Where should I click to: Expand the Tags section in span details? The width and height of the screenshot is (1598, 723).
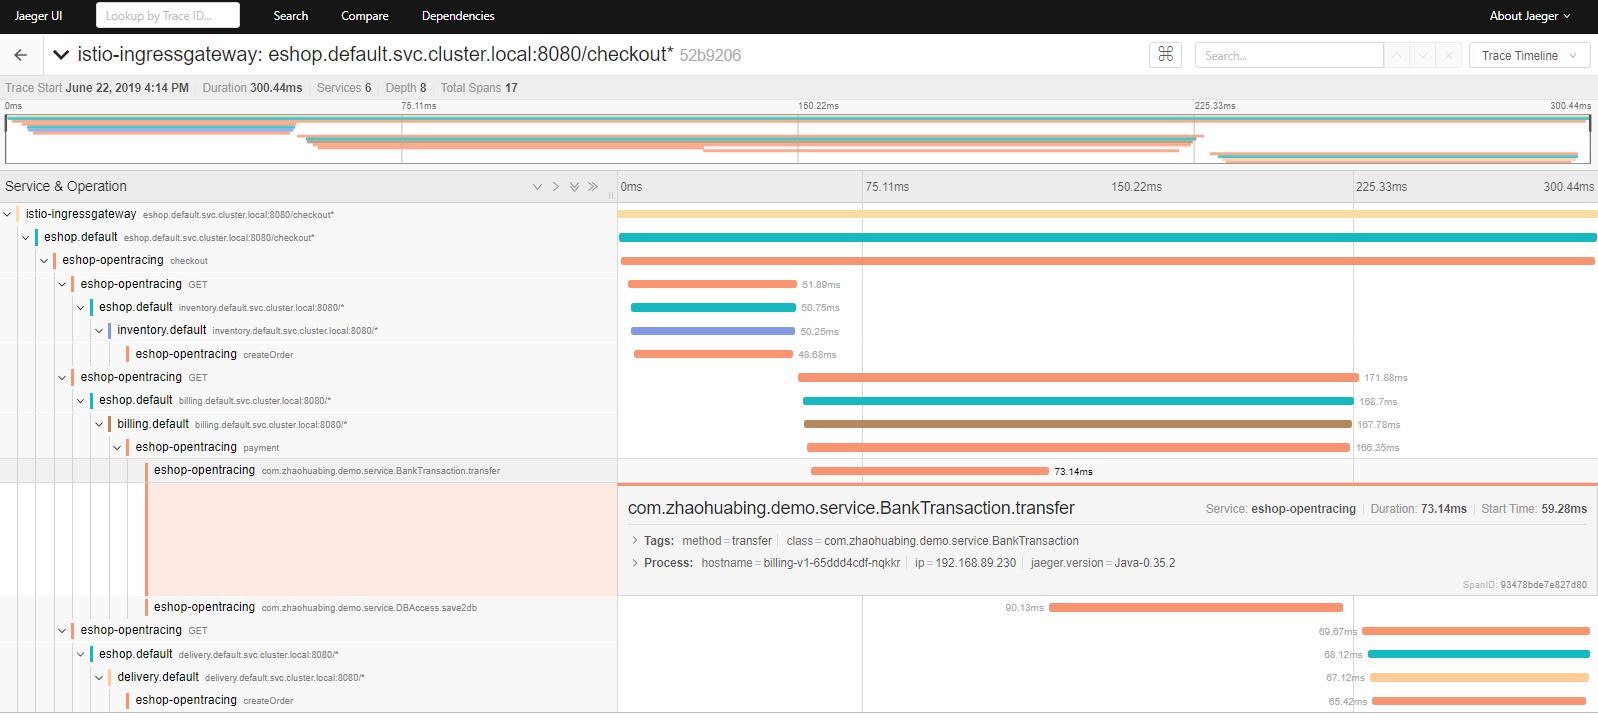pos(635,540)
